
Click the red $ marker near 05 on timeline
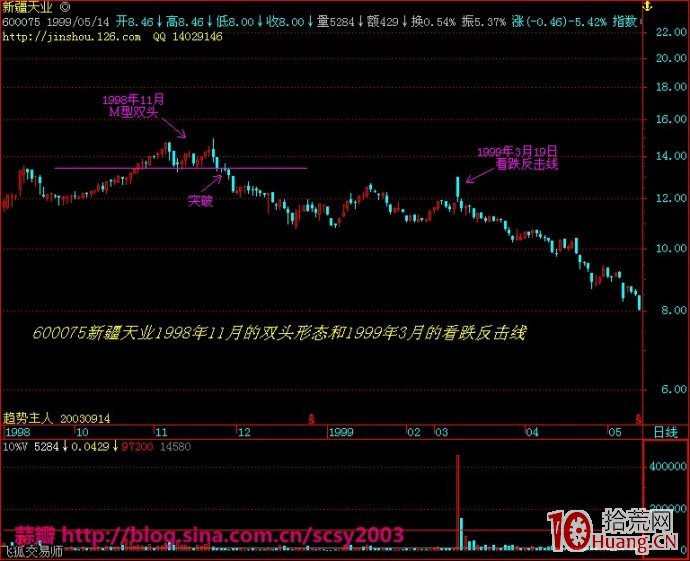(x=639, y=418)
